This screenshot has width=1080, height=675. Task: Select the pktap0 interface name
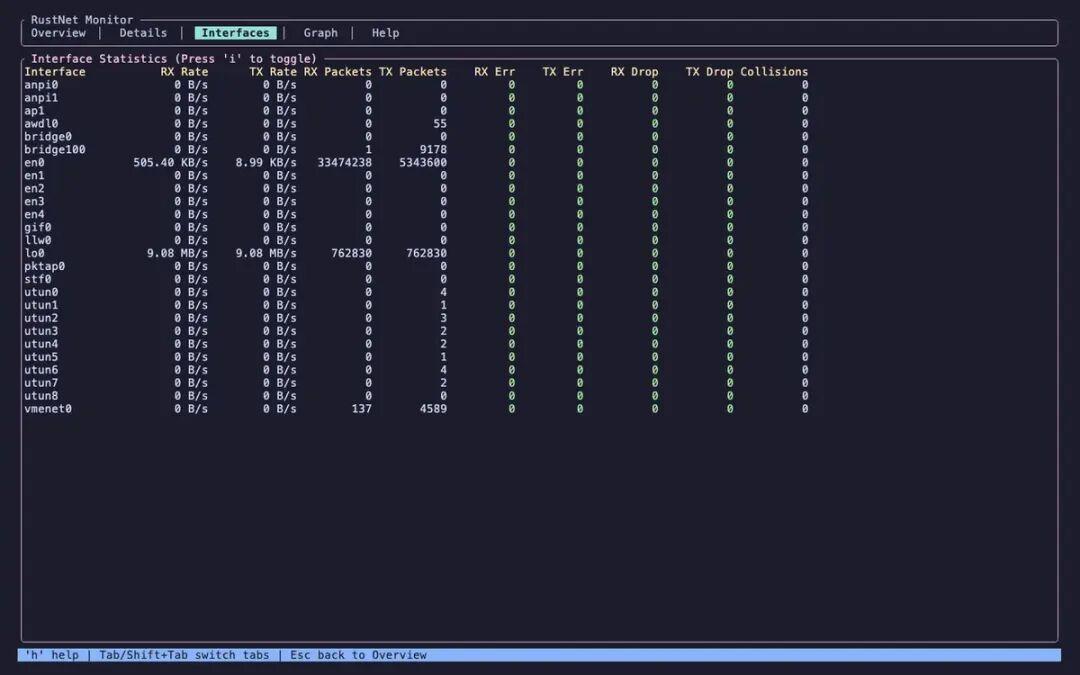pyautogui.click(x=45, y=267)
